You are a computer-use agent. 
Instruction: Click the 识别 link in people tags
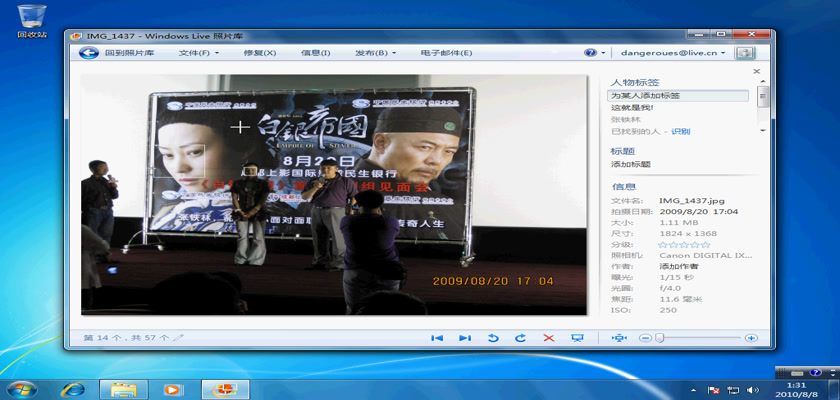680,131
